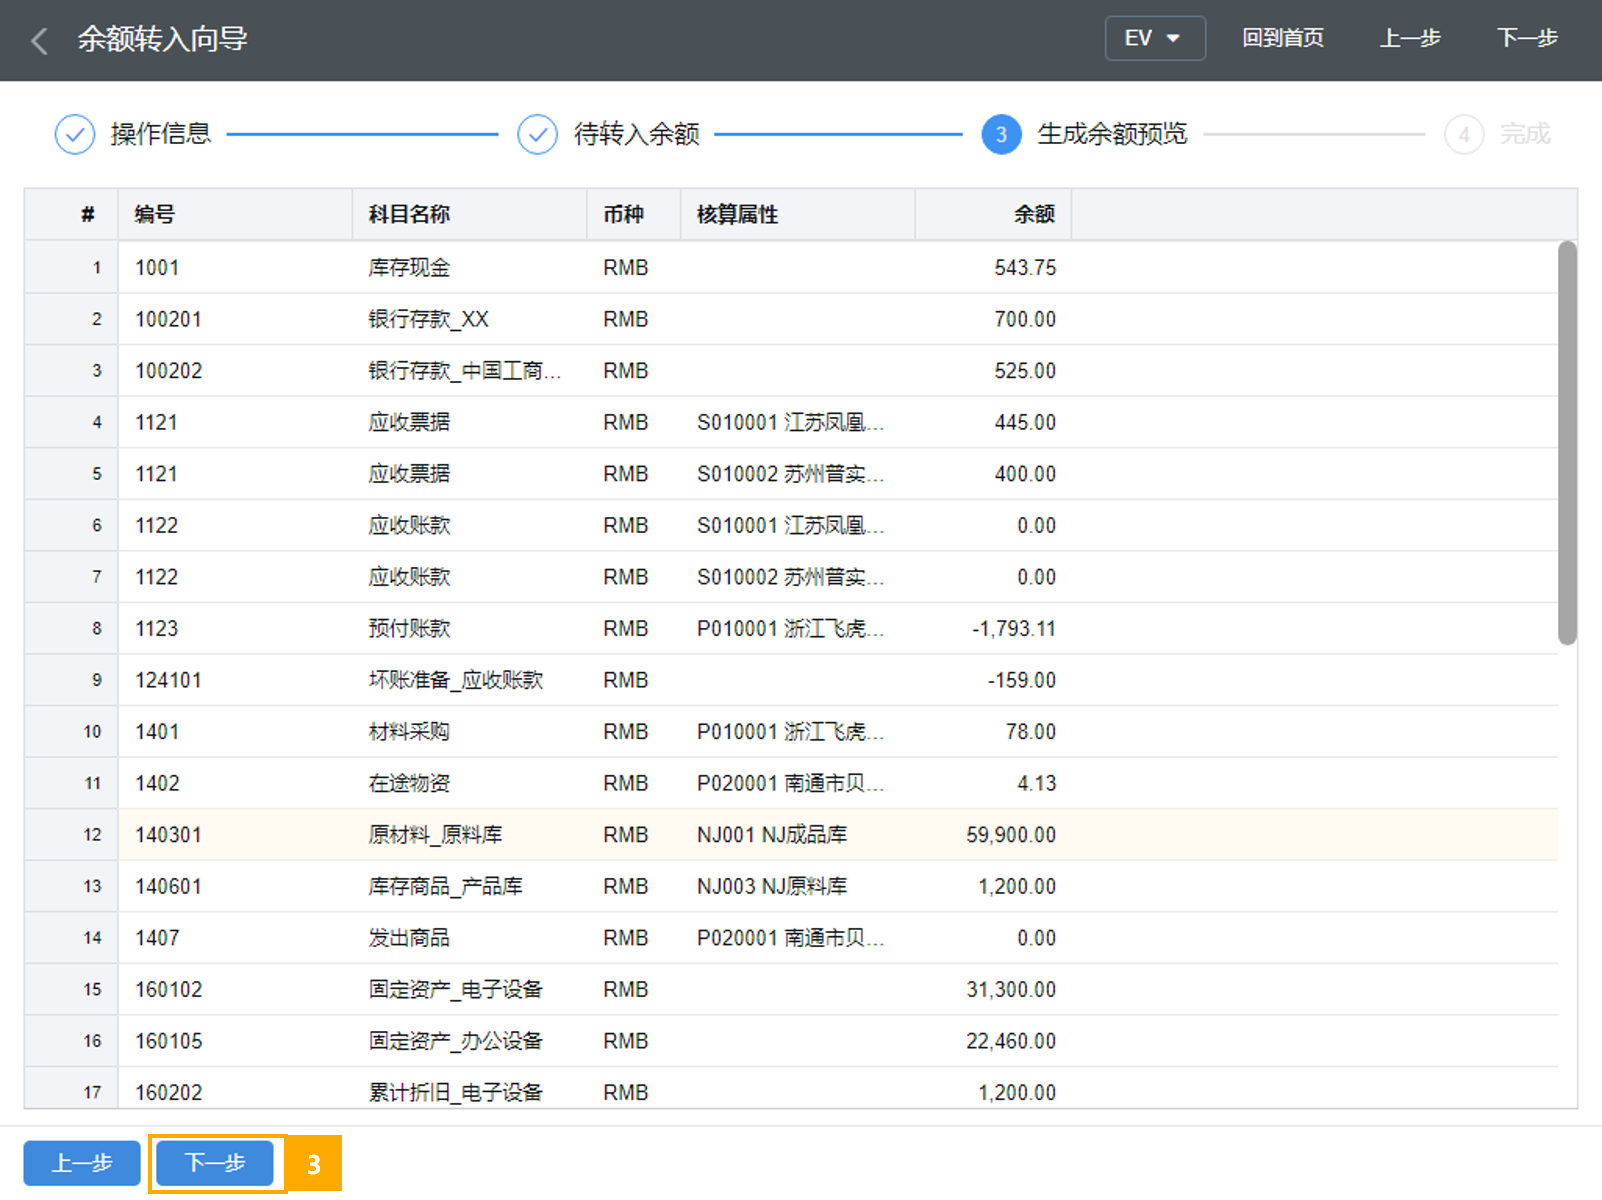Click the 操作信息 step checkmark icon
The width and height of the screenshot is (1602, 1200).
(74, 134)
